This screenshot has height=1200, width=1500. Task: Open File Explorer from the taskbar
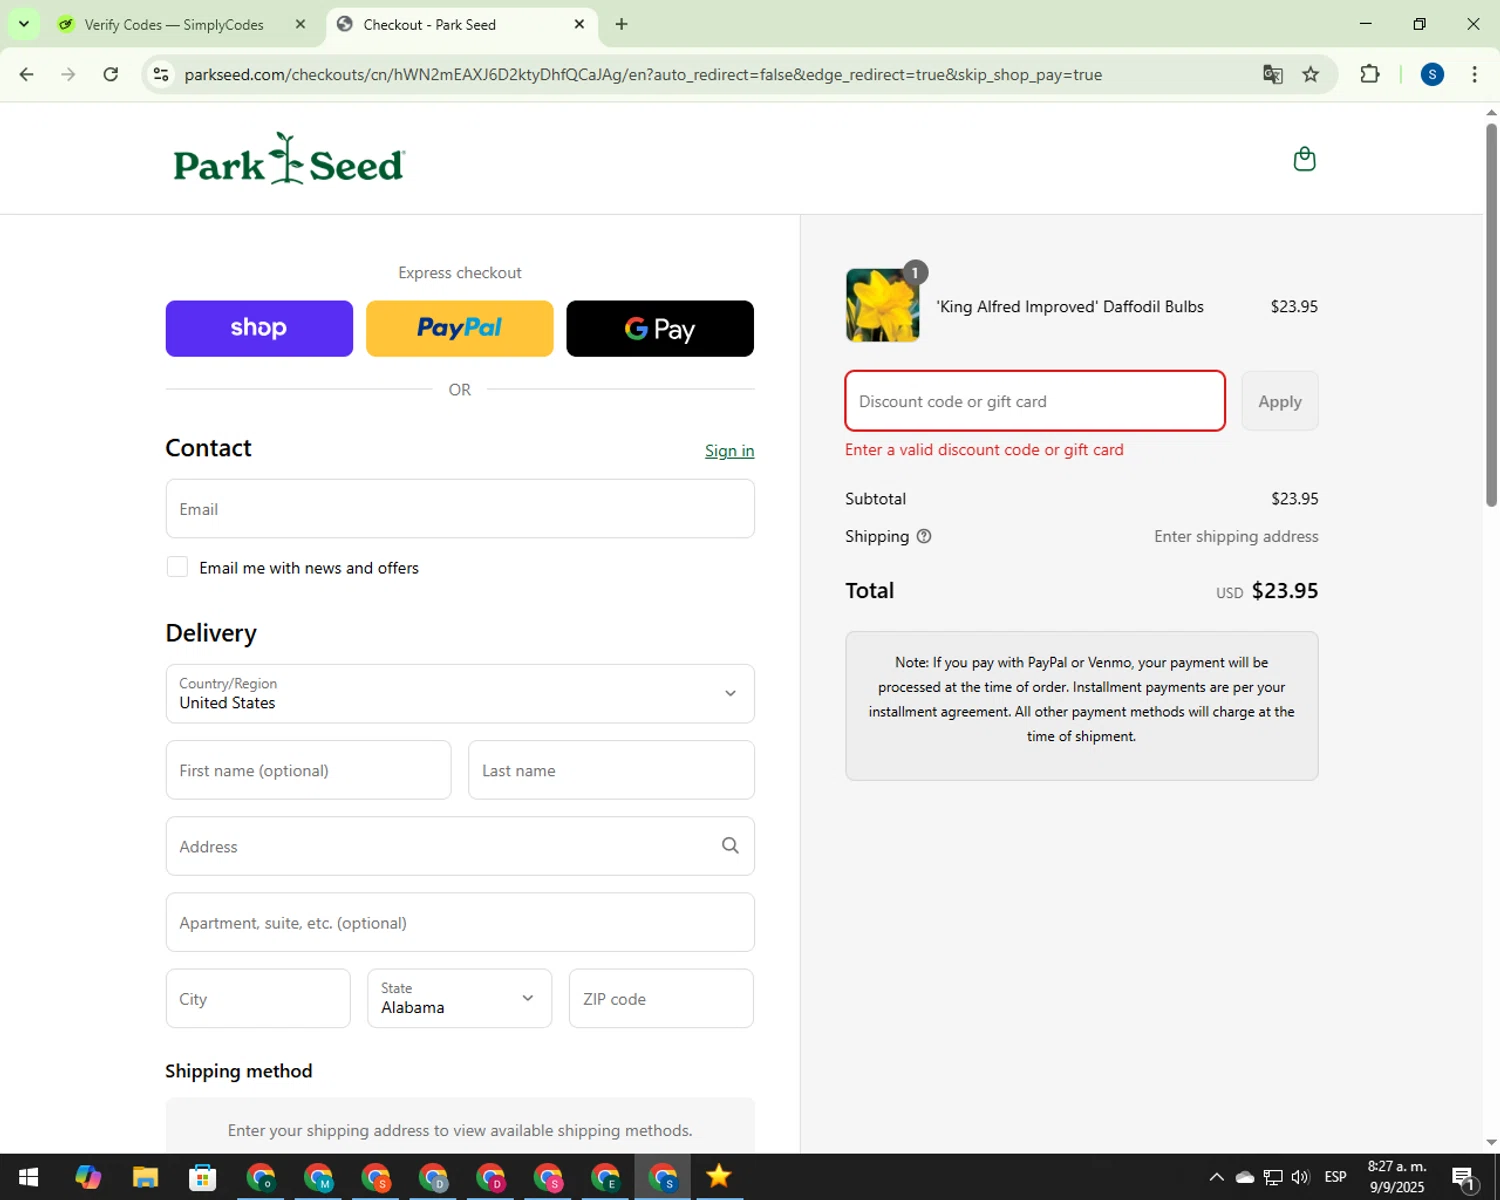145,1177
